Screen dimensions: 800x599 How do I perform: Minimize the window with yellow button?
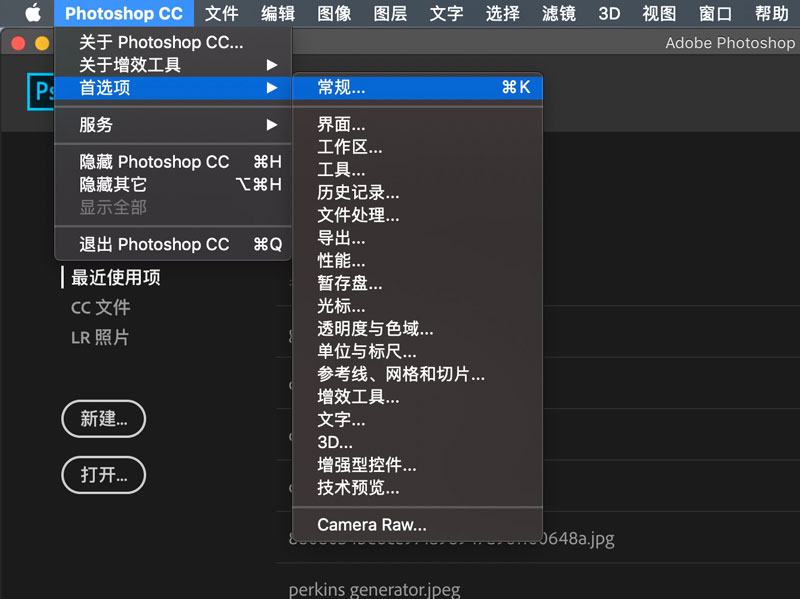click(x=42, y=43)
